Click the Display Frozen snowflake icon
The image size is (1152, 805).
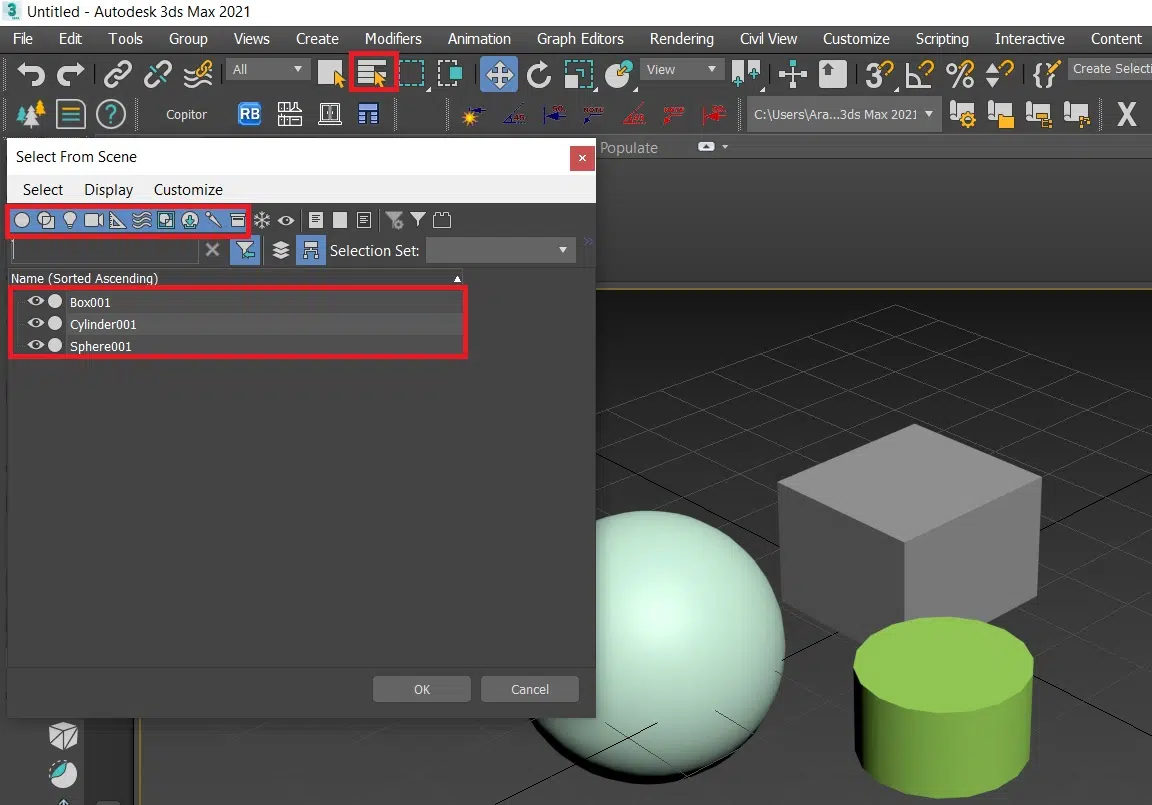point(262,220)
